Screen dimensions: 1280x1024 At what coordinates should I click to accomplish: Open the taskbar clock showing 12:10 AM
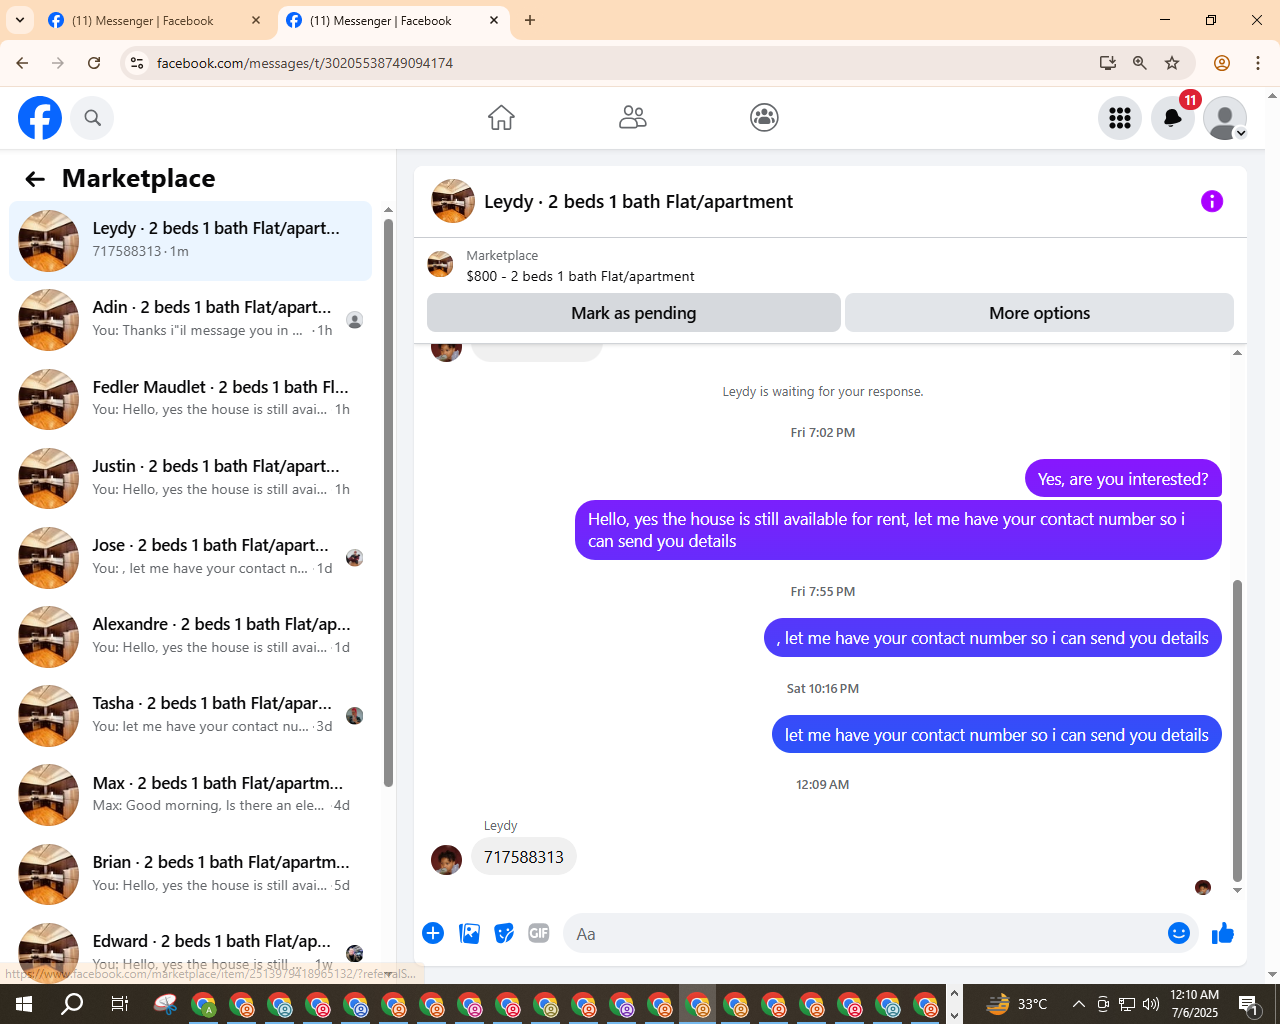1195,1004
